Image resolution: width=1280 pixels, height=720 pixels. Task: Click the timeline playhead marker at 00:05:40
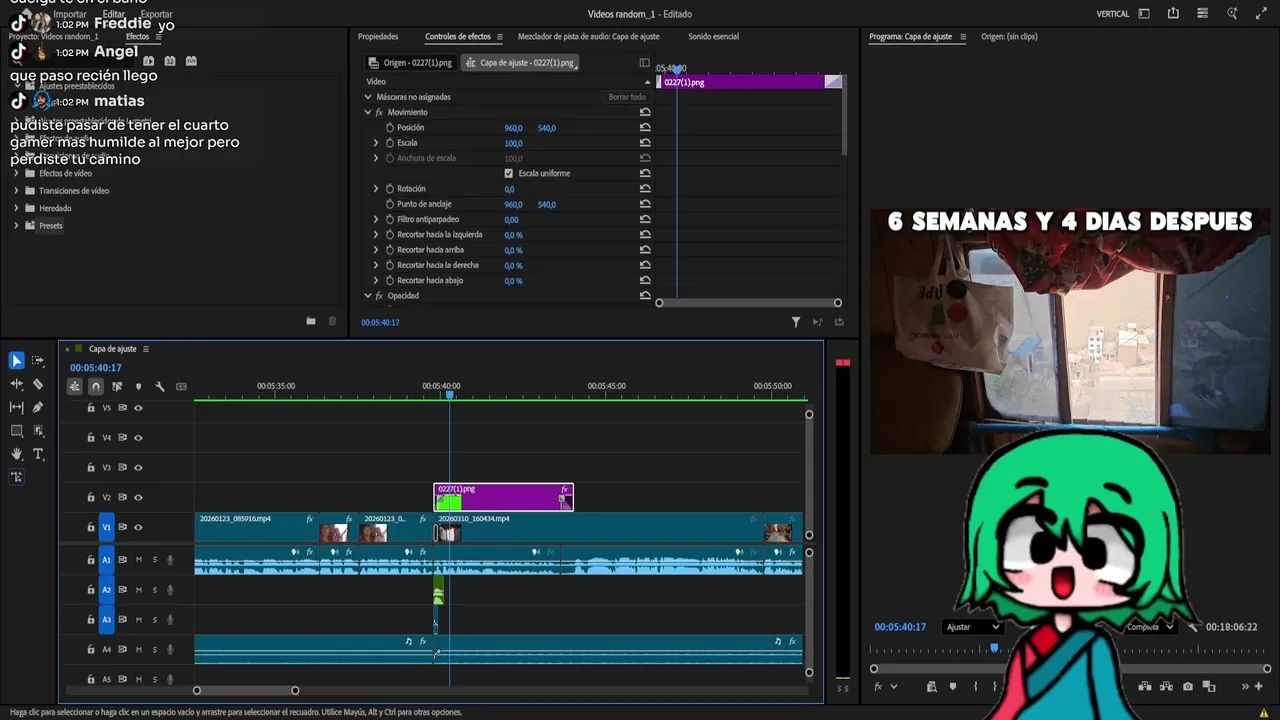click(449, 395)
